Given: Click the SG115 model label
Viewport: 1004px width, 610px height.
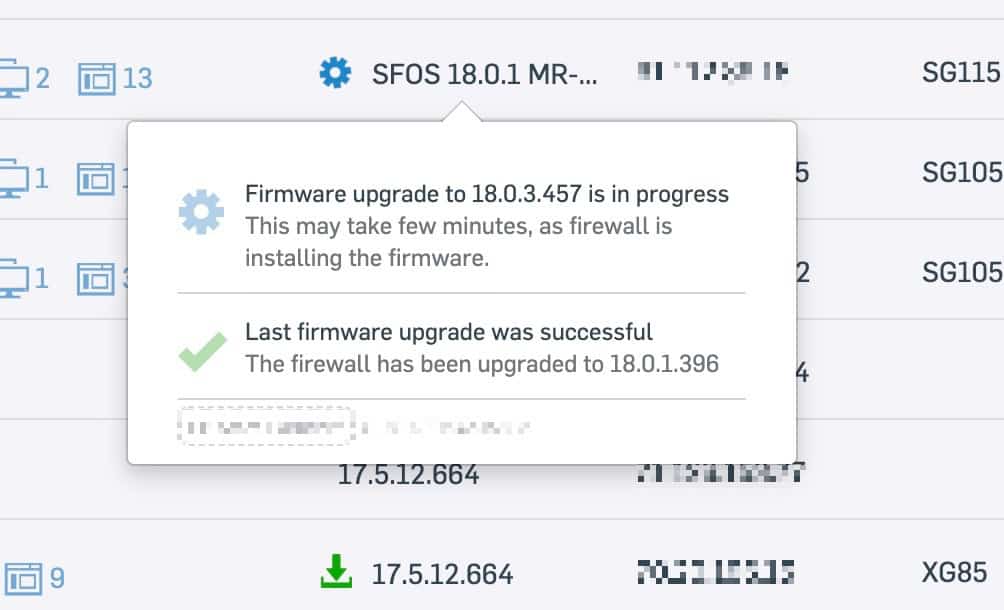Looking at the screenshot, I should (961, 73).
